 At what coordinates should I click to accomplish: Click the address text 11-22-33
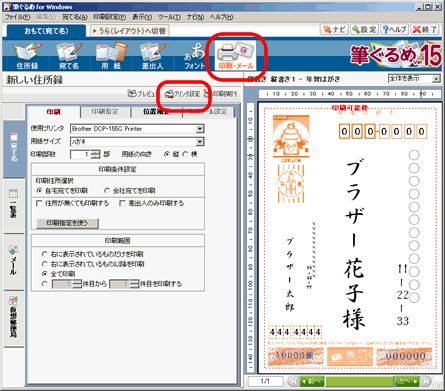point(402,295)
